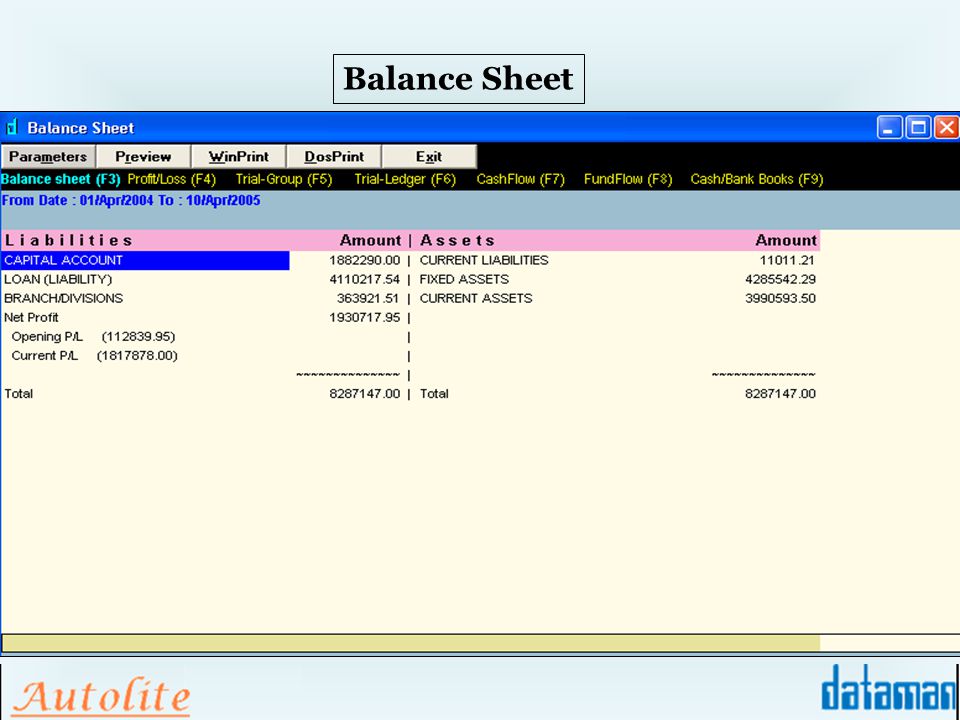Click the DosPrint button
Screen dimensions: 960x720
tap(334, 157)
